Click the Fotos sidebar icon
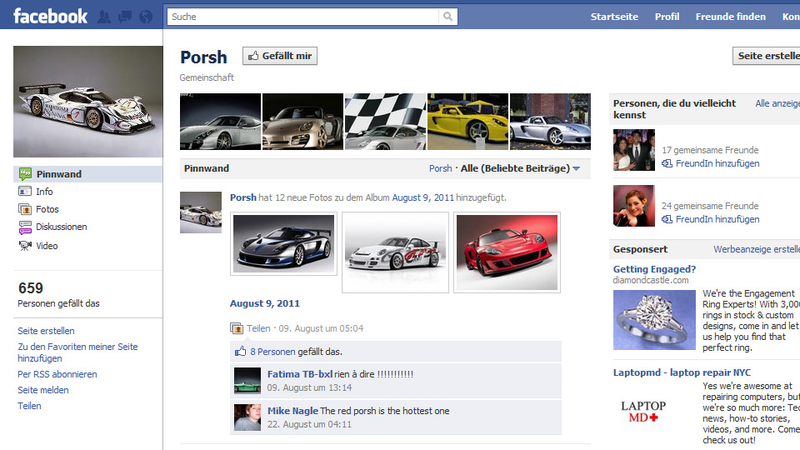The width and height of the screenshot is (800, 450). (x=25, y=209)
